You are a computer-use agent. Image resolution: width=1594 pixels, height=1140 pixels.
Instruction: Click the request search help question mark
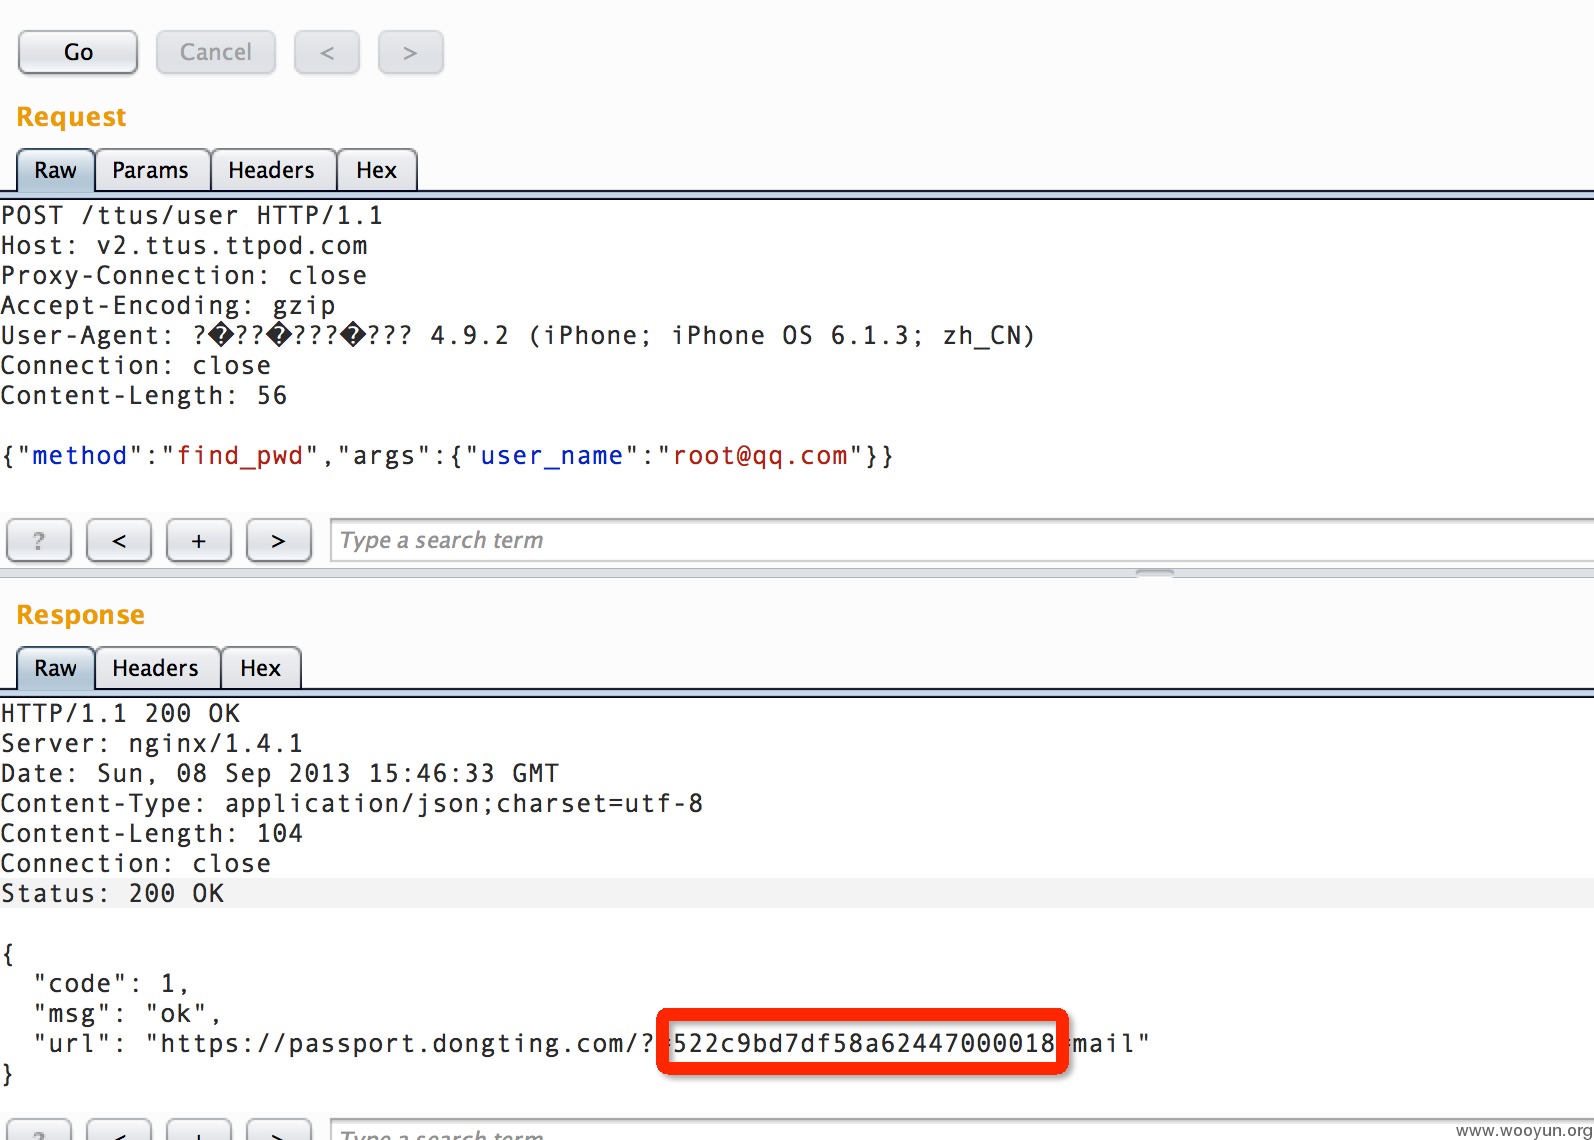tap(39, 541)
